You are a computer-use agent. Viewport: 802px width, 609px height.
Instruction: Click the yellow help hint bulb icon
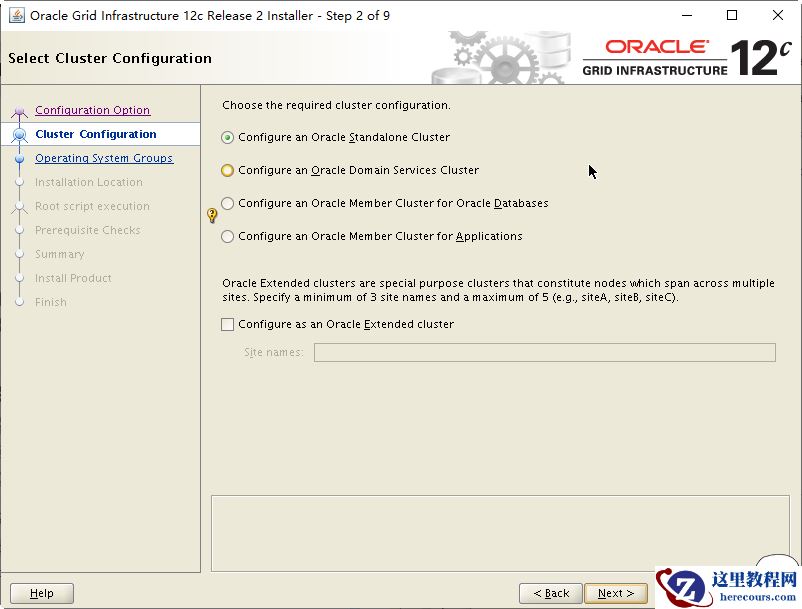[212, 215]
